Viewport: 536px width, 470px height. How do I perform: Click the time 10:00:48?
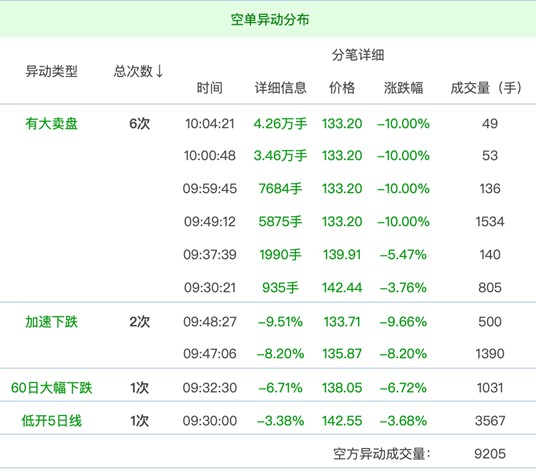click(x=210, y=156)
